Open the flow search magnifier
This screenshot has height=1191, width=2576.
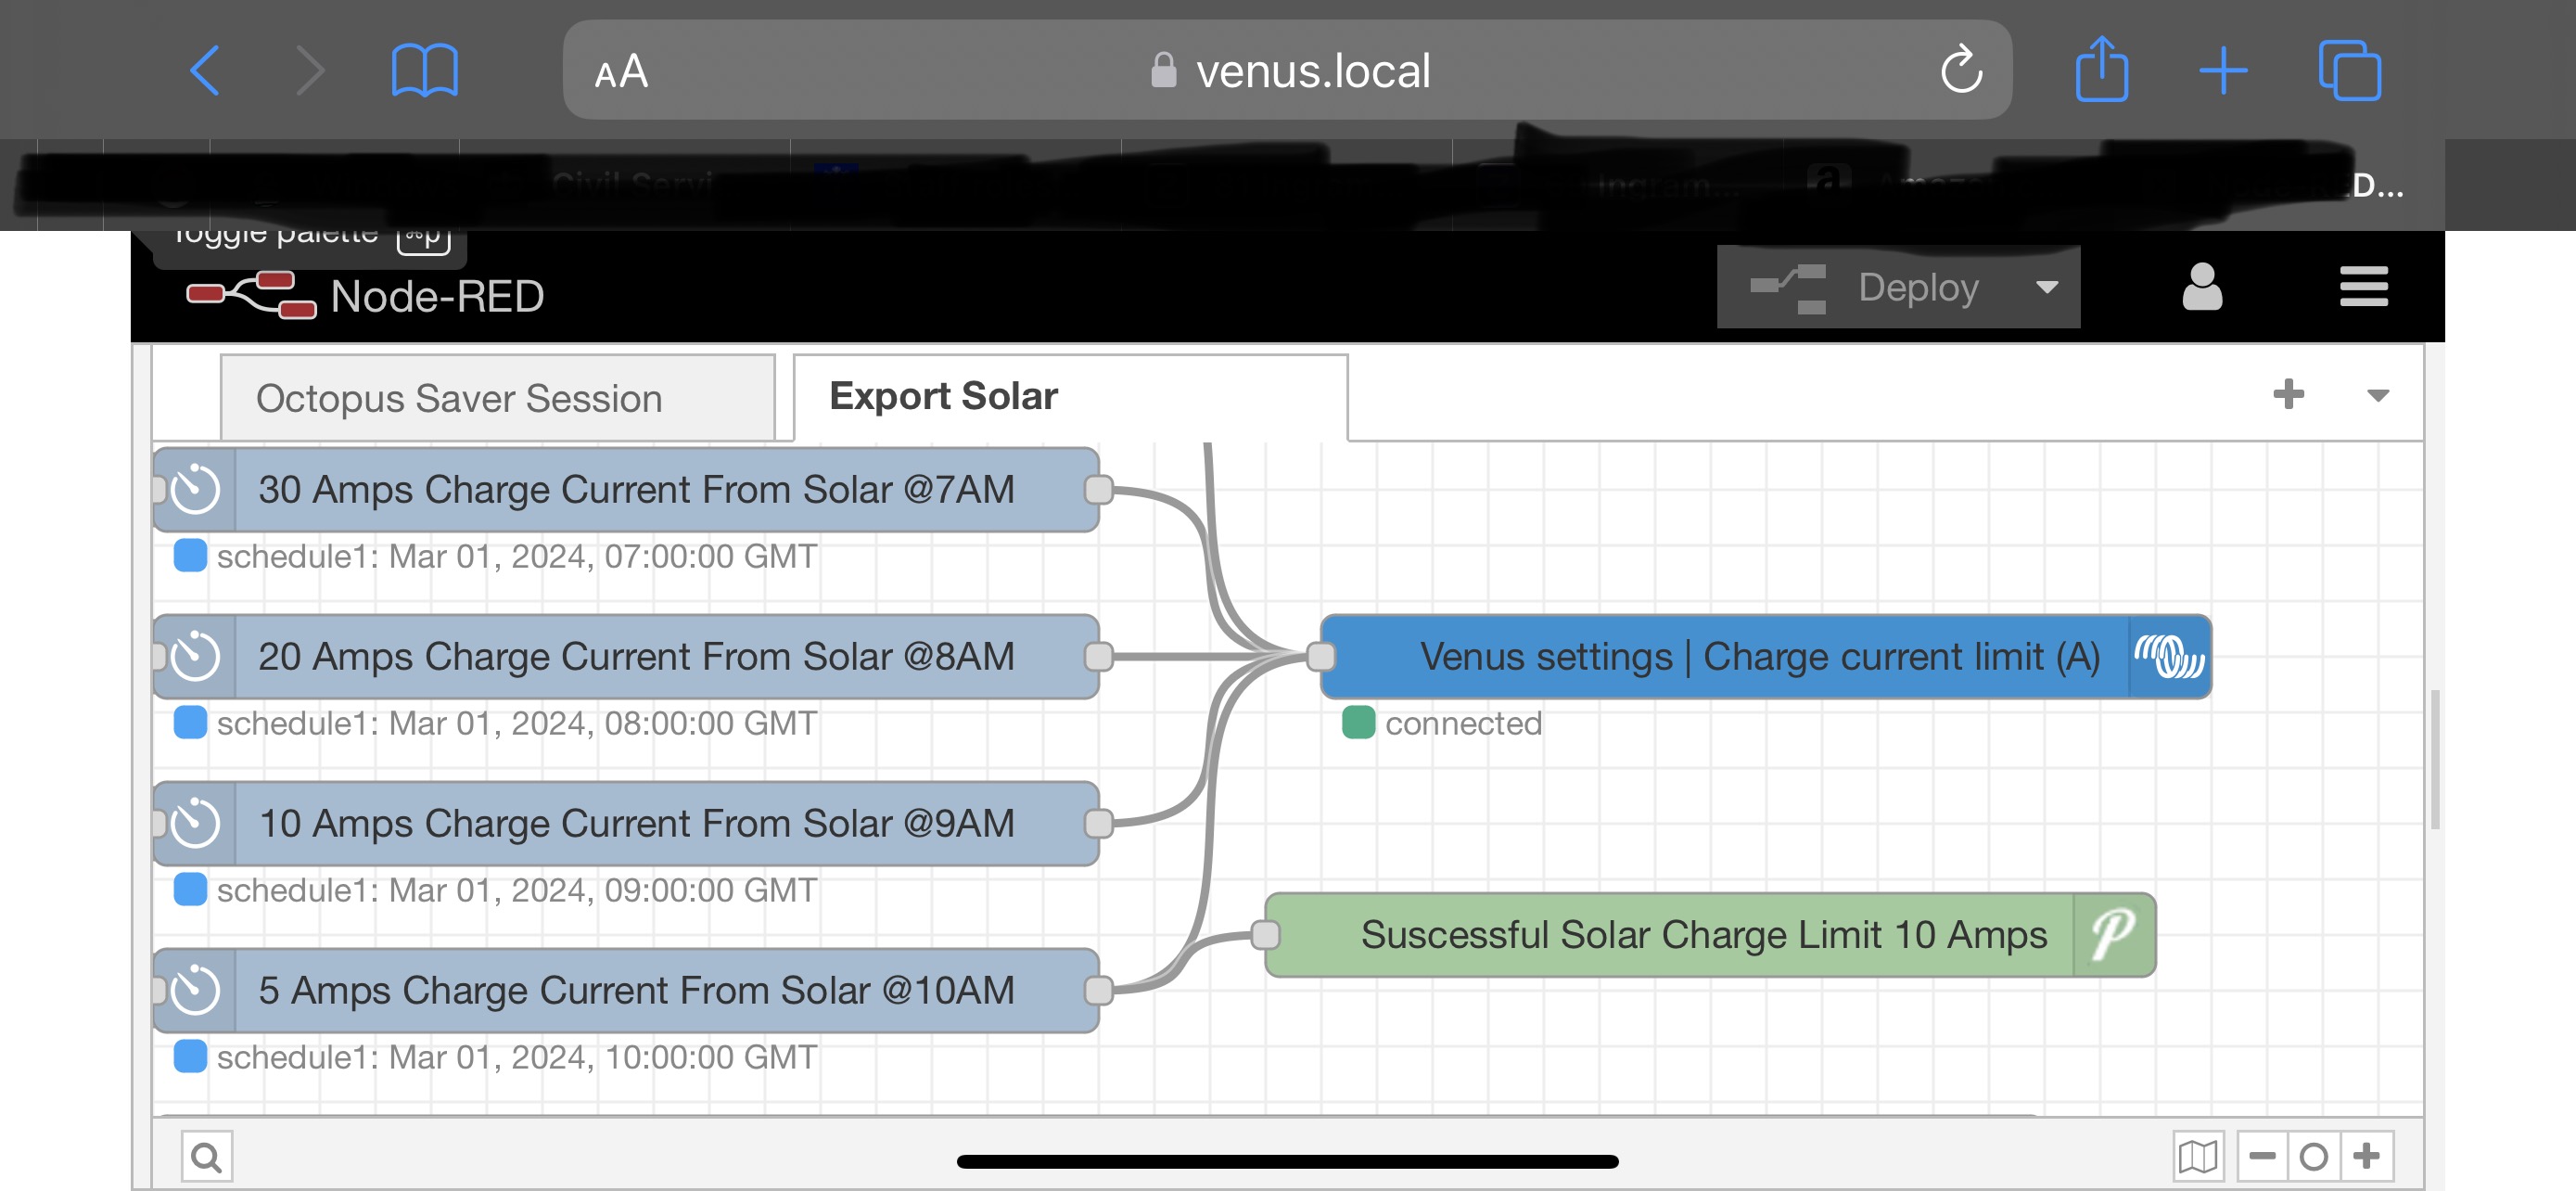(x=207, y=1157)
